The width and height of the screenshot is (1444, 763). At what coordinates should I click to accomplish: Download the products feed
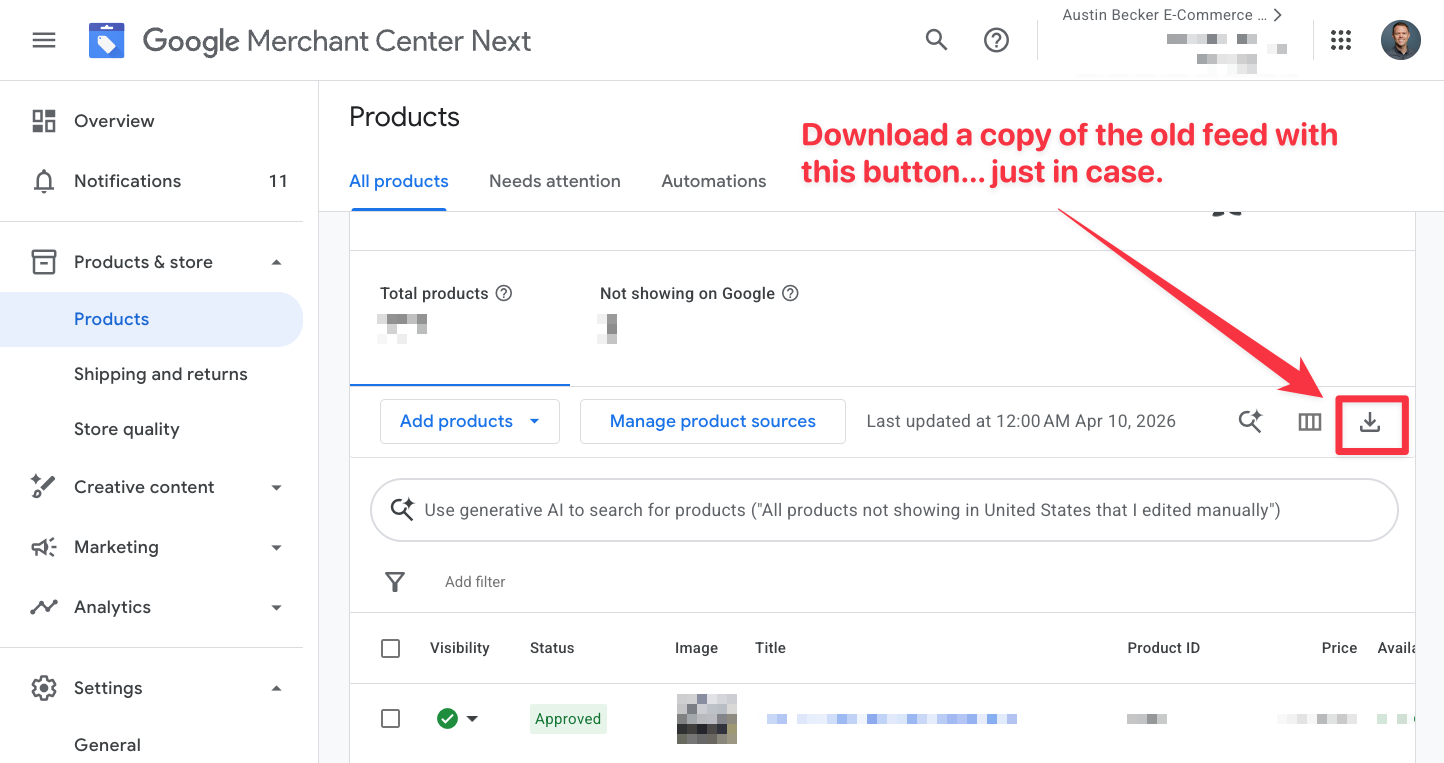(1370, 423)
